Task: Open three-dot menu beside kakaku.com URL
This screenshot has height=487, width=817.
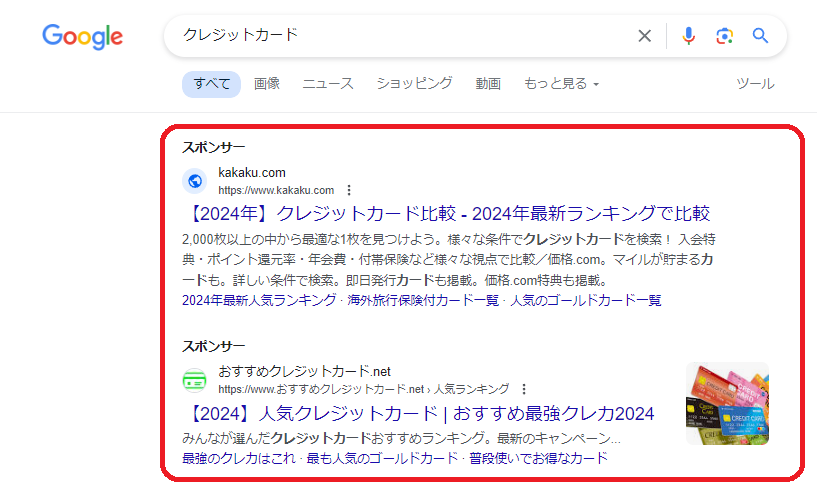Action: pos(349,190)
